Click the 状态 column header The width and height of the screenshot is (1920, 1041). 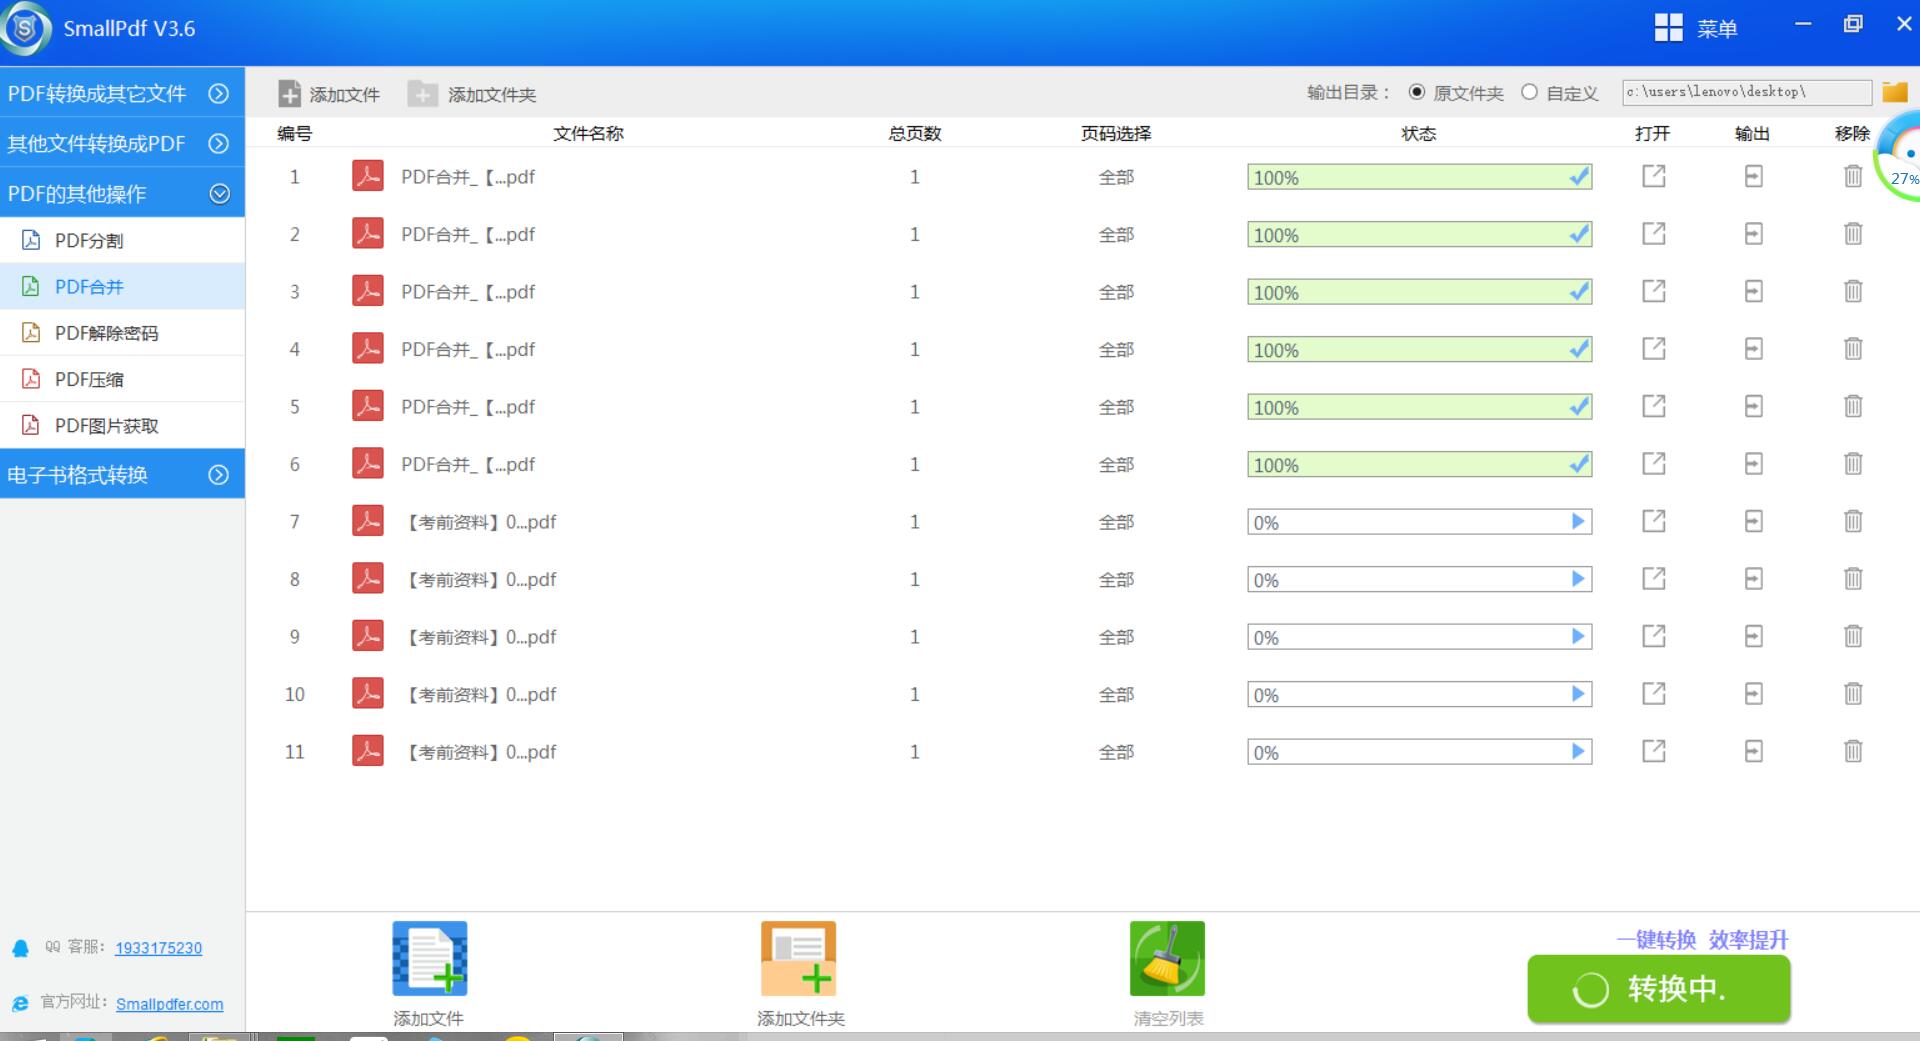tap(1418, 133)
